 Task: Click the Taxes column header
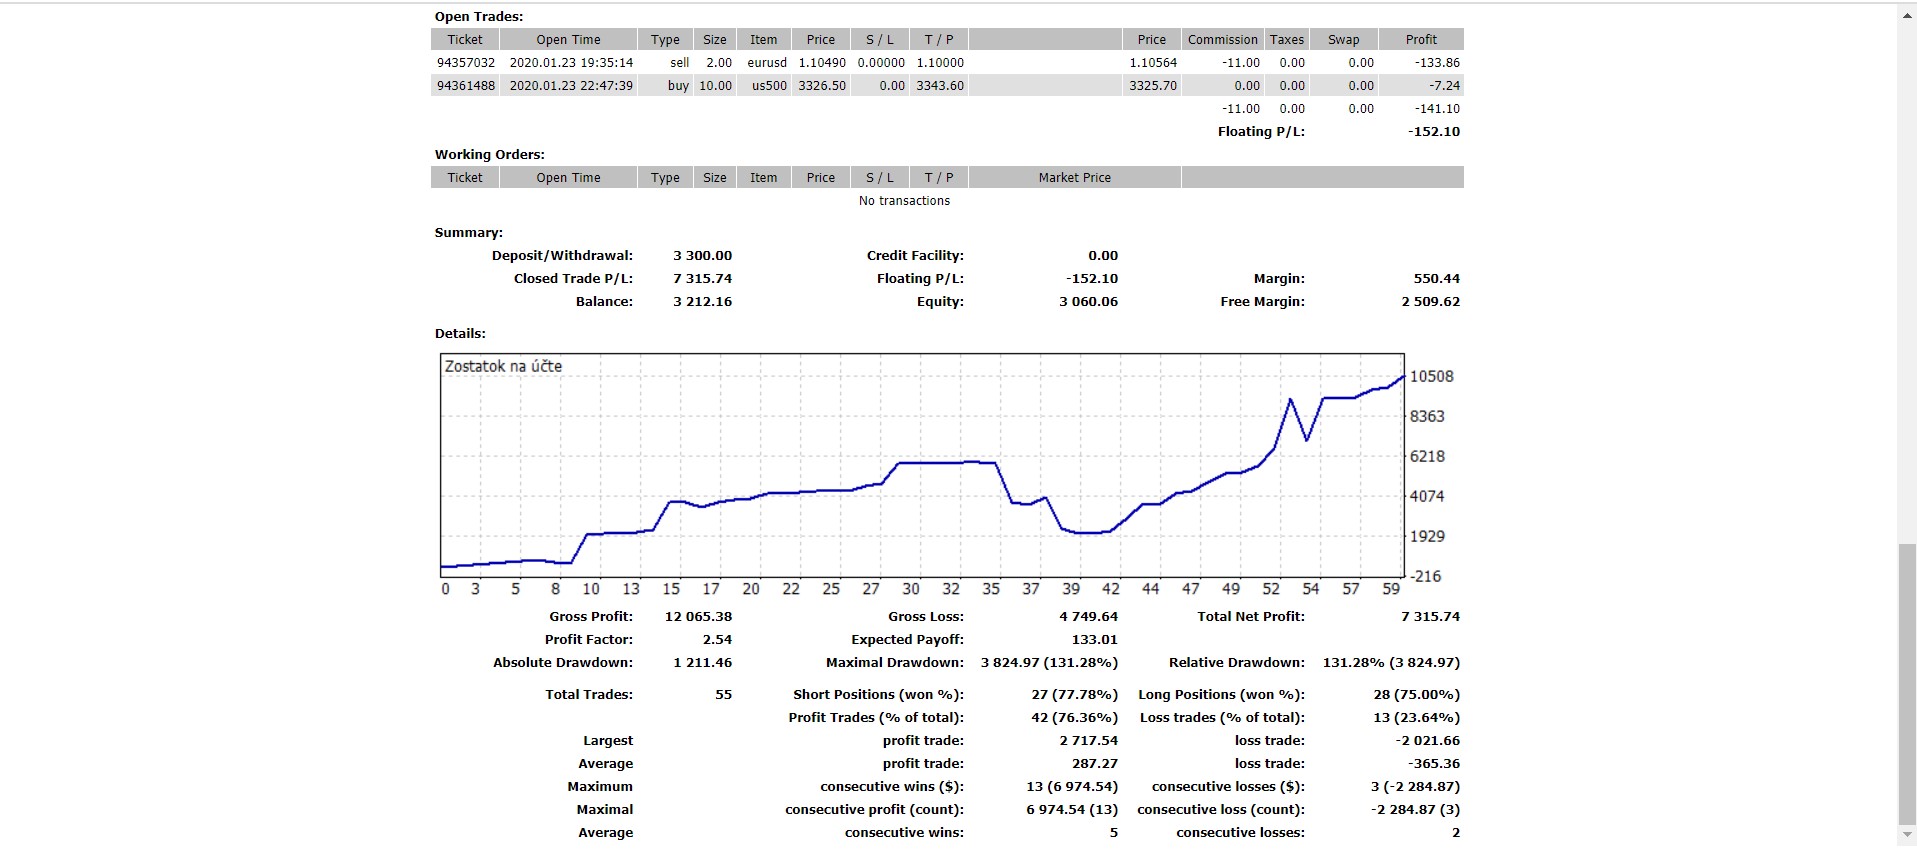[1286, 40]
